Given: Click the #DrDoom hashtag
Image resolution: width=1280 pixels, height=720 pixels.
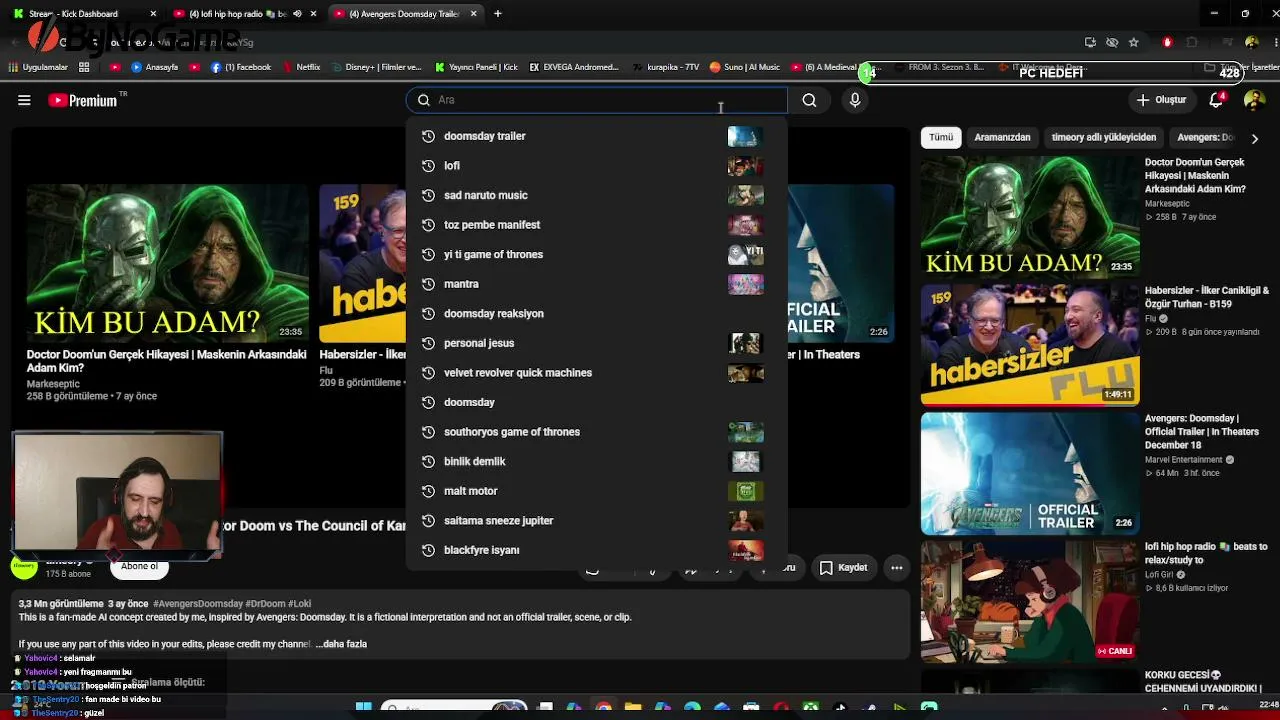Looking at the screenshot, I should 266,604.
